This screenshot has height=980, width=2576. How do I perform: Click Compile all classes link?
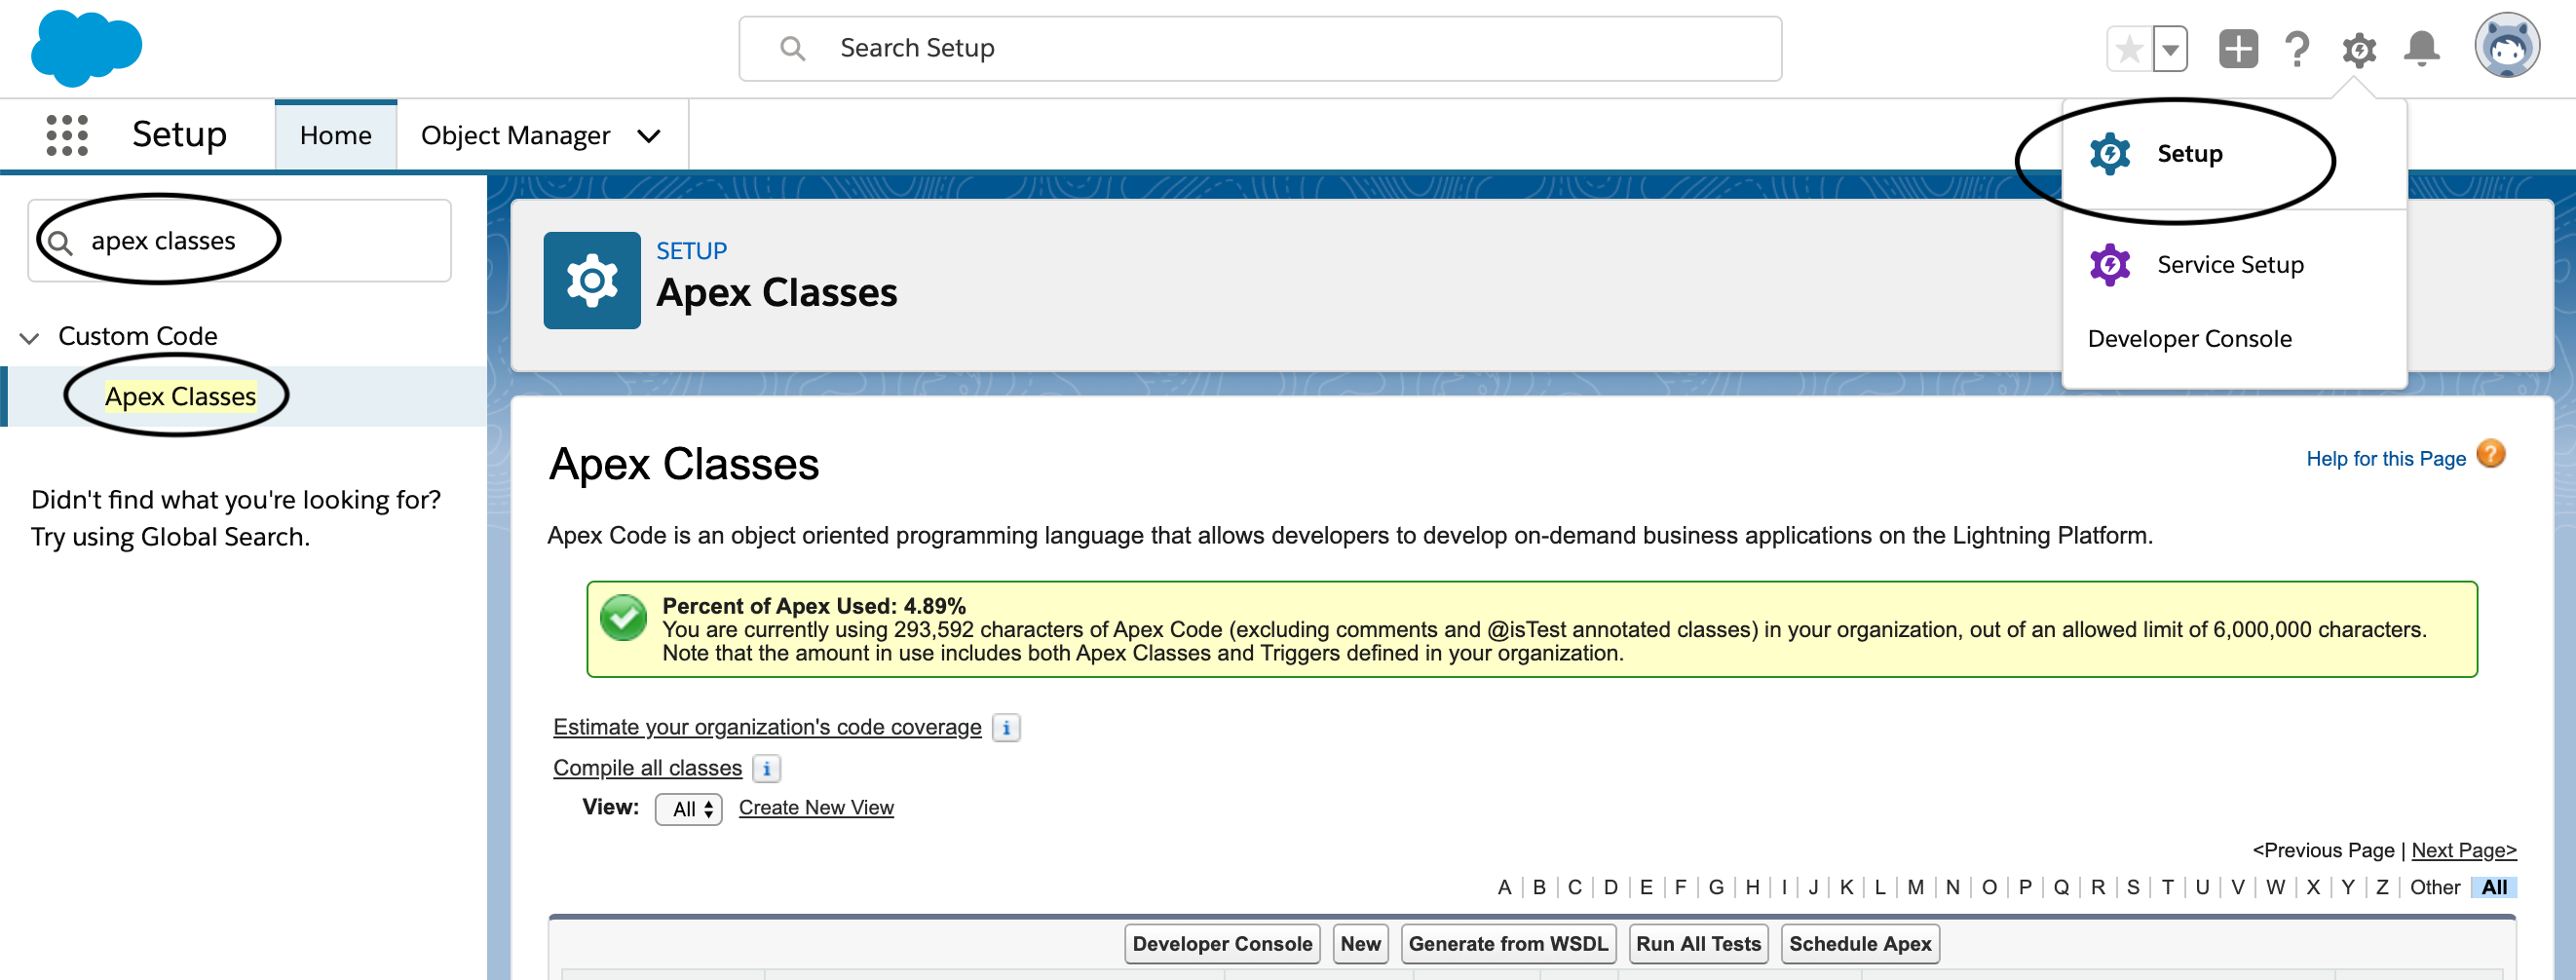coord(647,768)
